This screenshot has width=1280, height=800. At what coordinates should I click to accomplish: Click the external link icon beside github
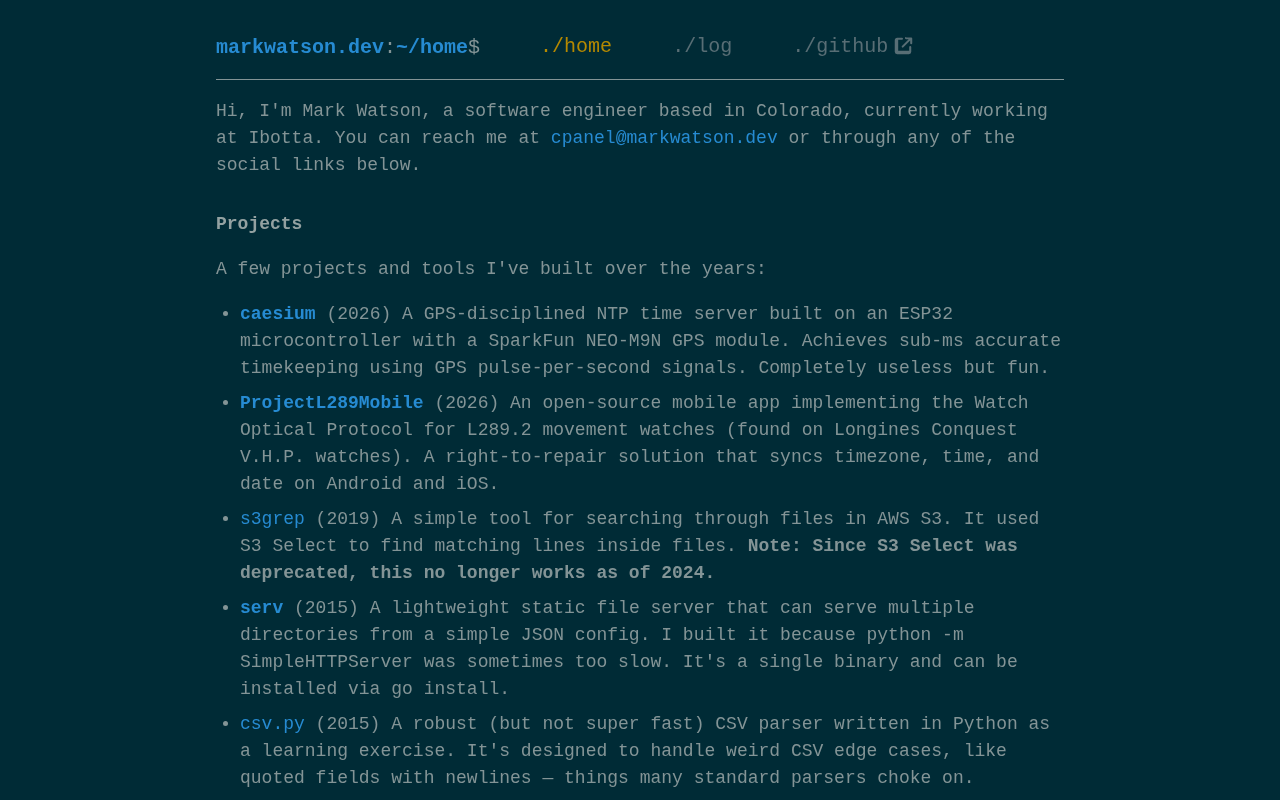click(903, 46)
